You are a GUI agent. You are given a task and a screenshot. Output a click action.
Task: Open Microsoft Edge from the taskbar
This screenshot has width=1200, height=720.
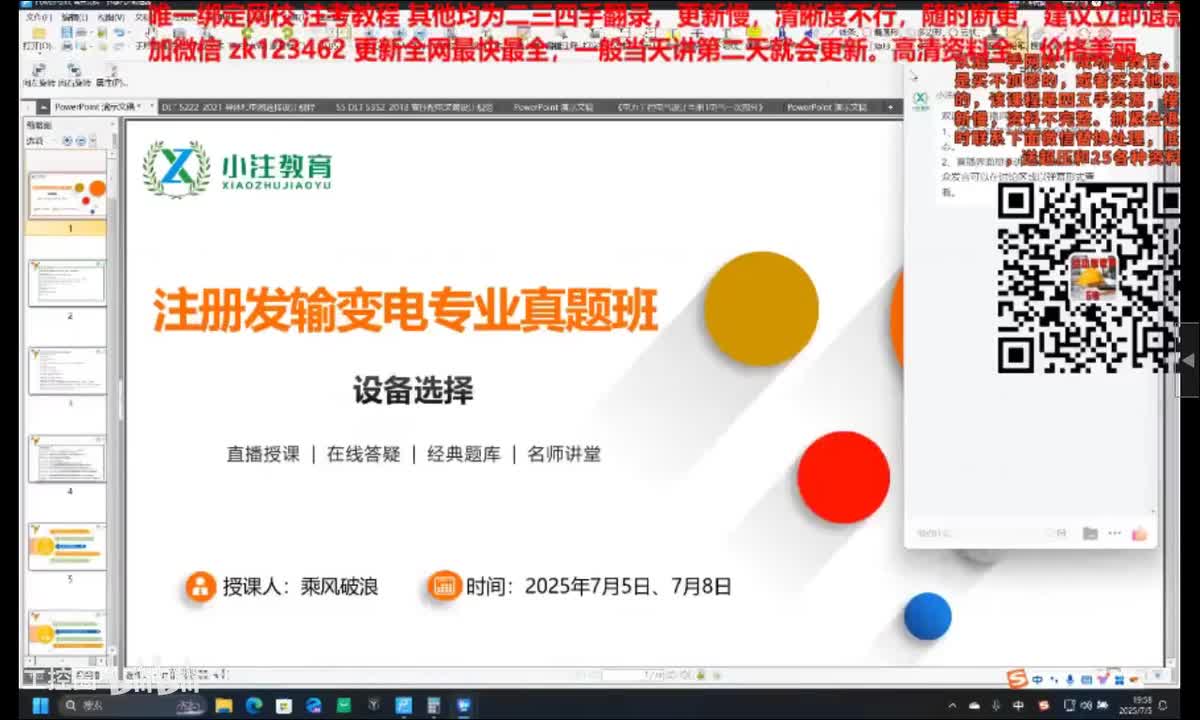coord(253,705)
